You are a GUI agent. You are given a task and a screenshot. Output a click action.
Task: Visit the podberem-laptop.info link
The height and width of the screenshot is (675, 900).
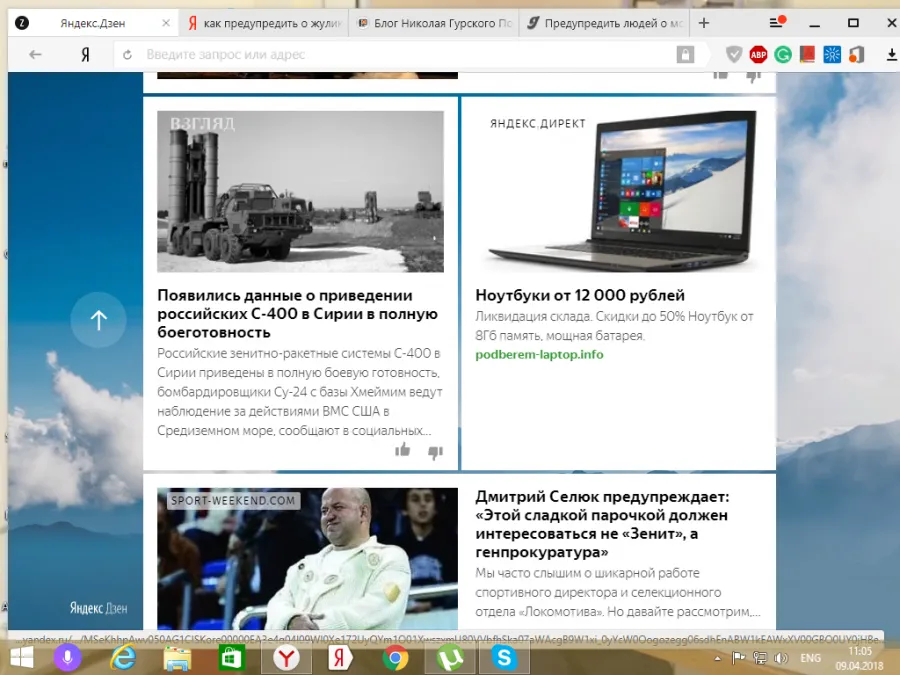point(540,355)
